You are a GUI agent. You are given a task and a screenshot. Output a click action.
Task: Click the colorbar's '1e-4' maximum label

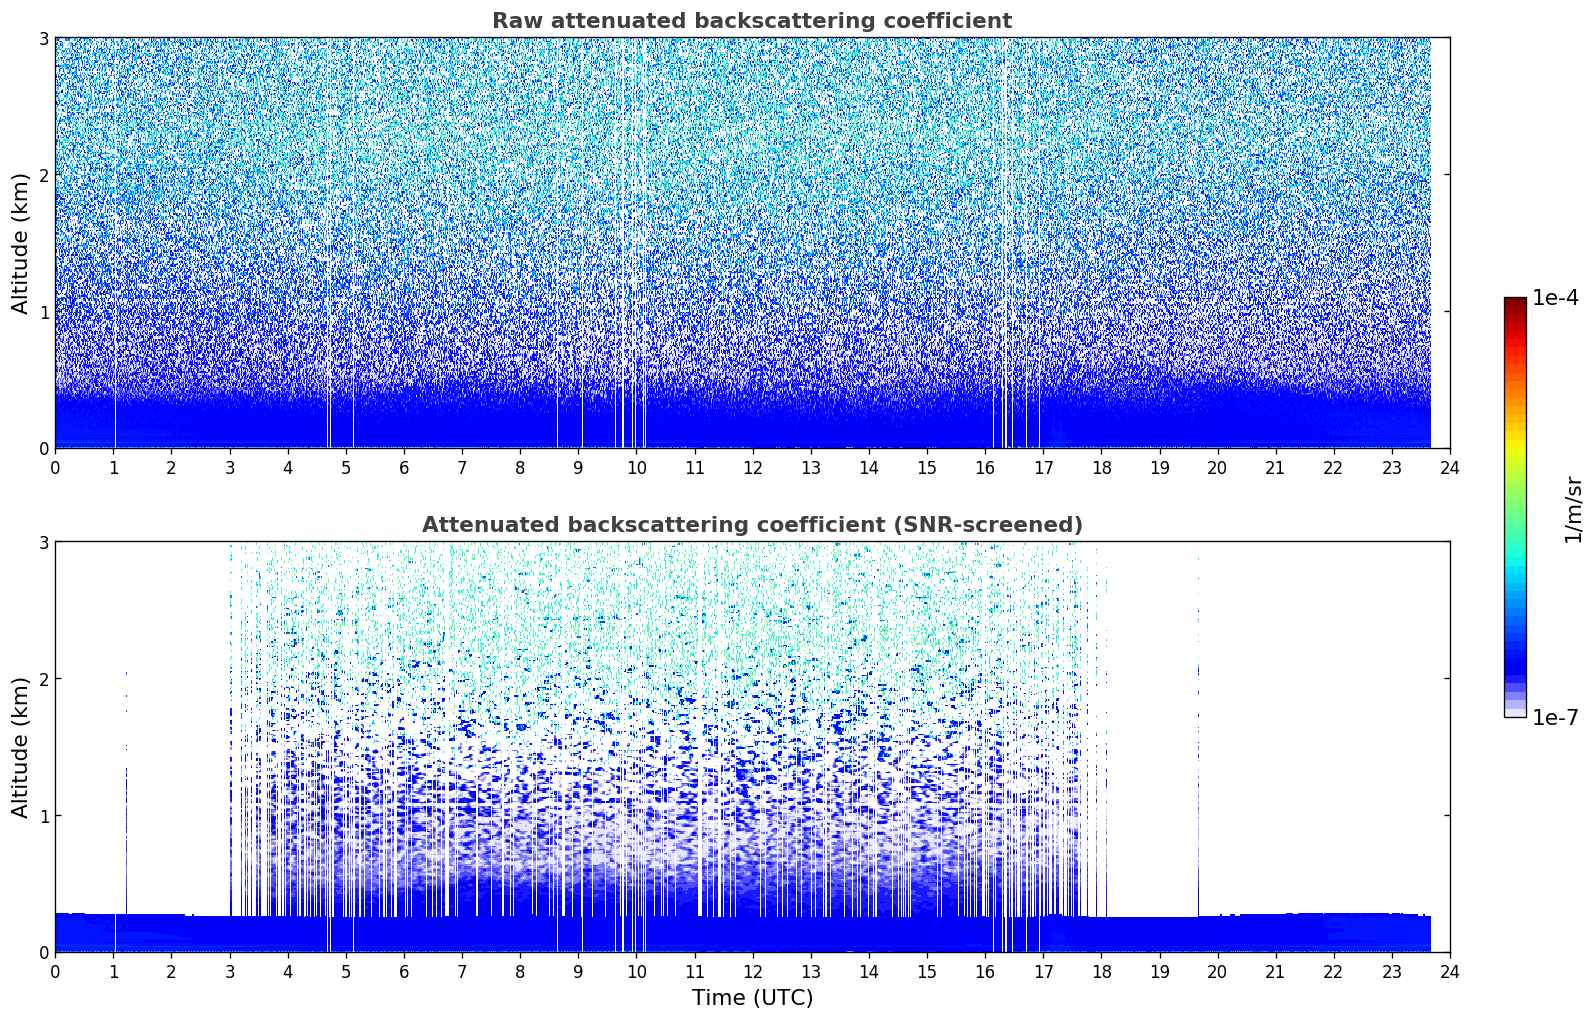click(x=1555, y=298)
